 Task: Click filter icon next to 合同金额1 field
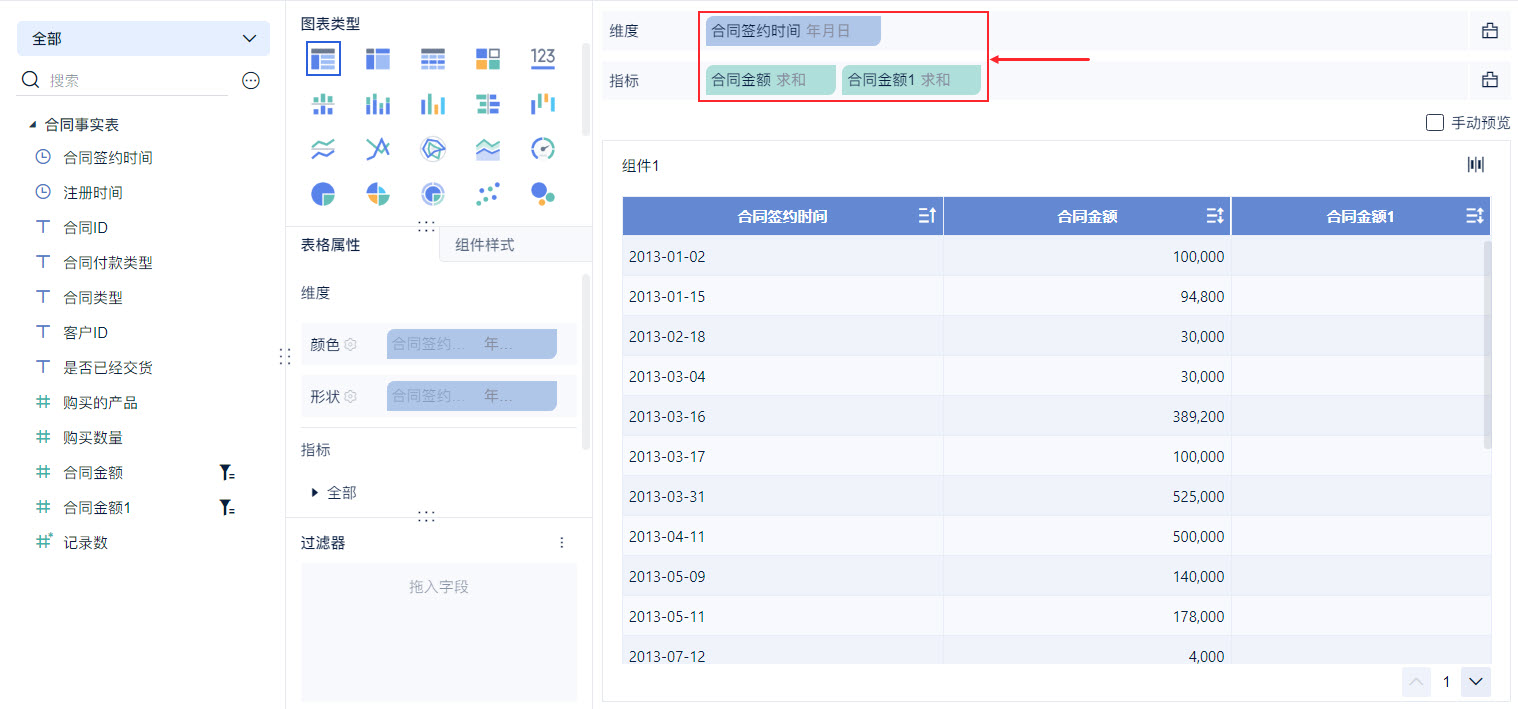[x=227, y=508]
